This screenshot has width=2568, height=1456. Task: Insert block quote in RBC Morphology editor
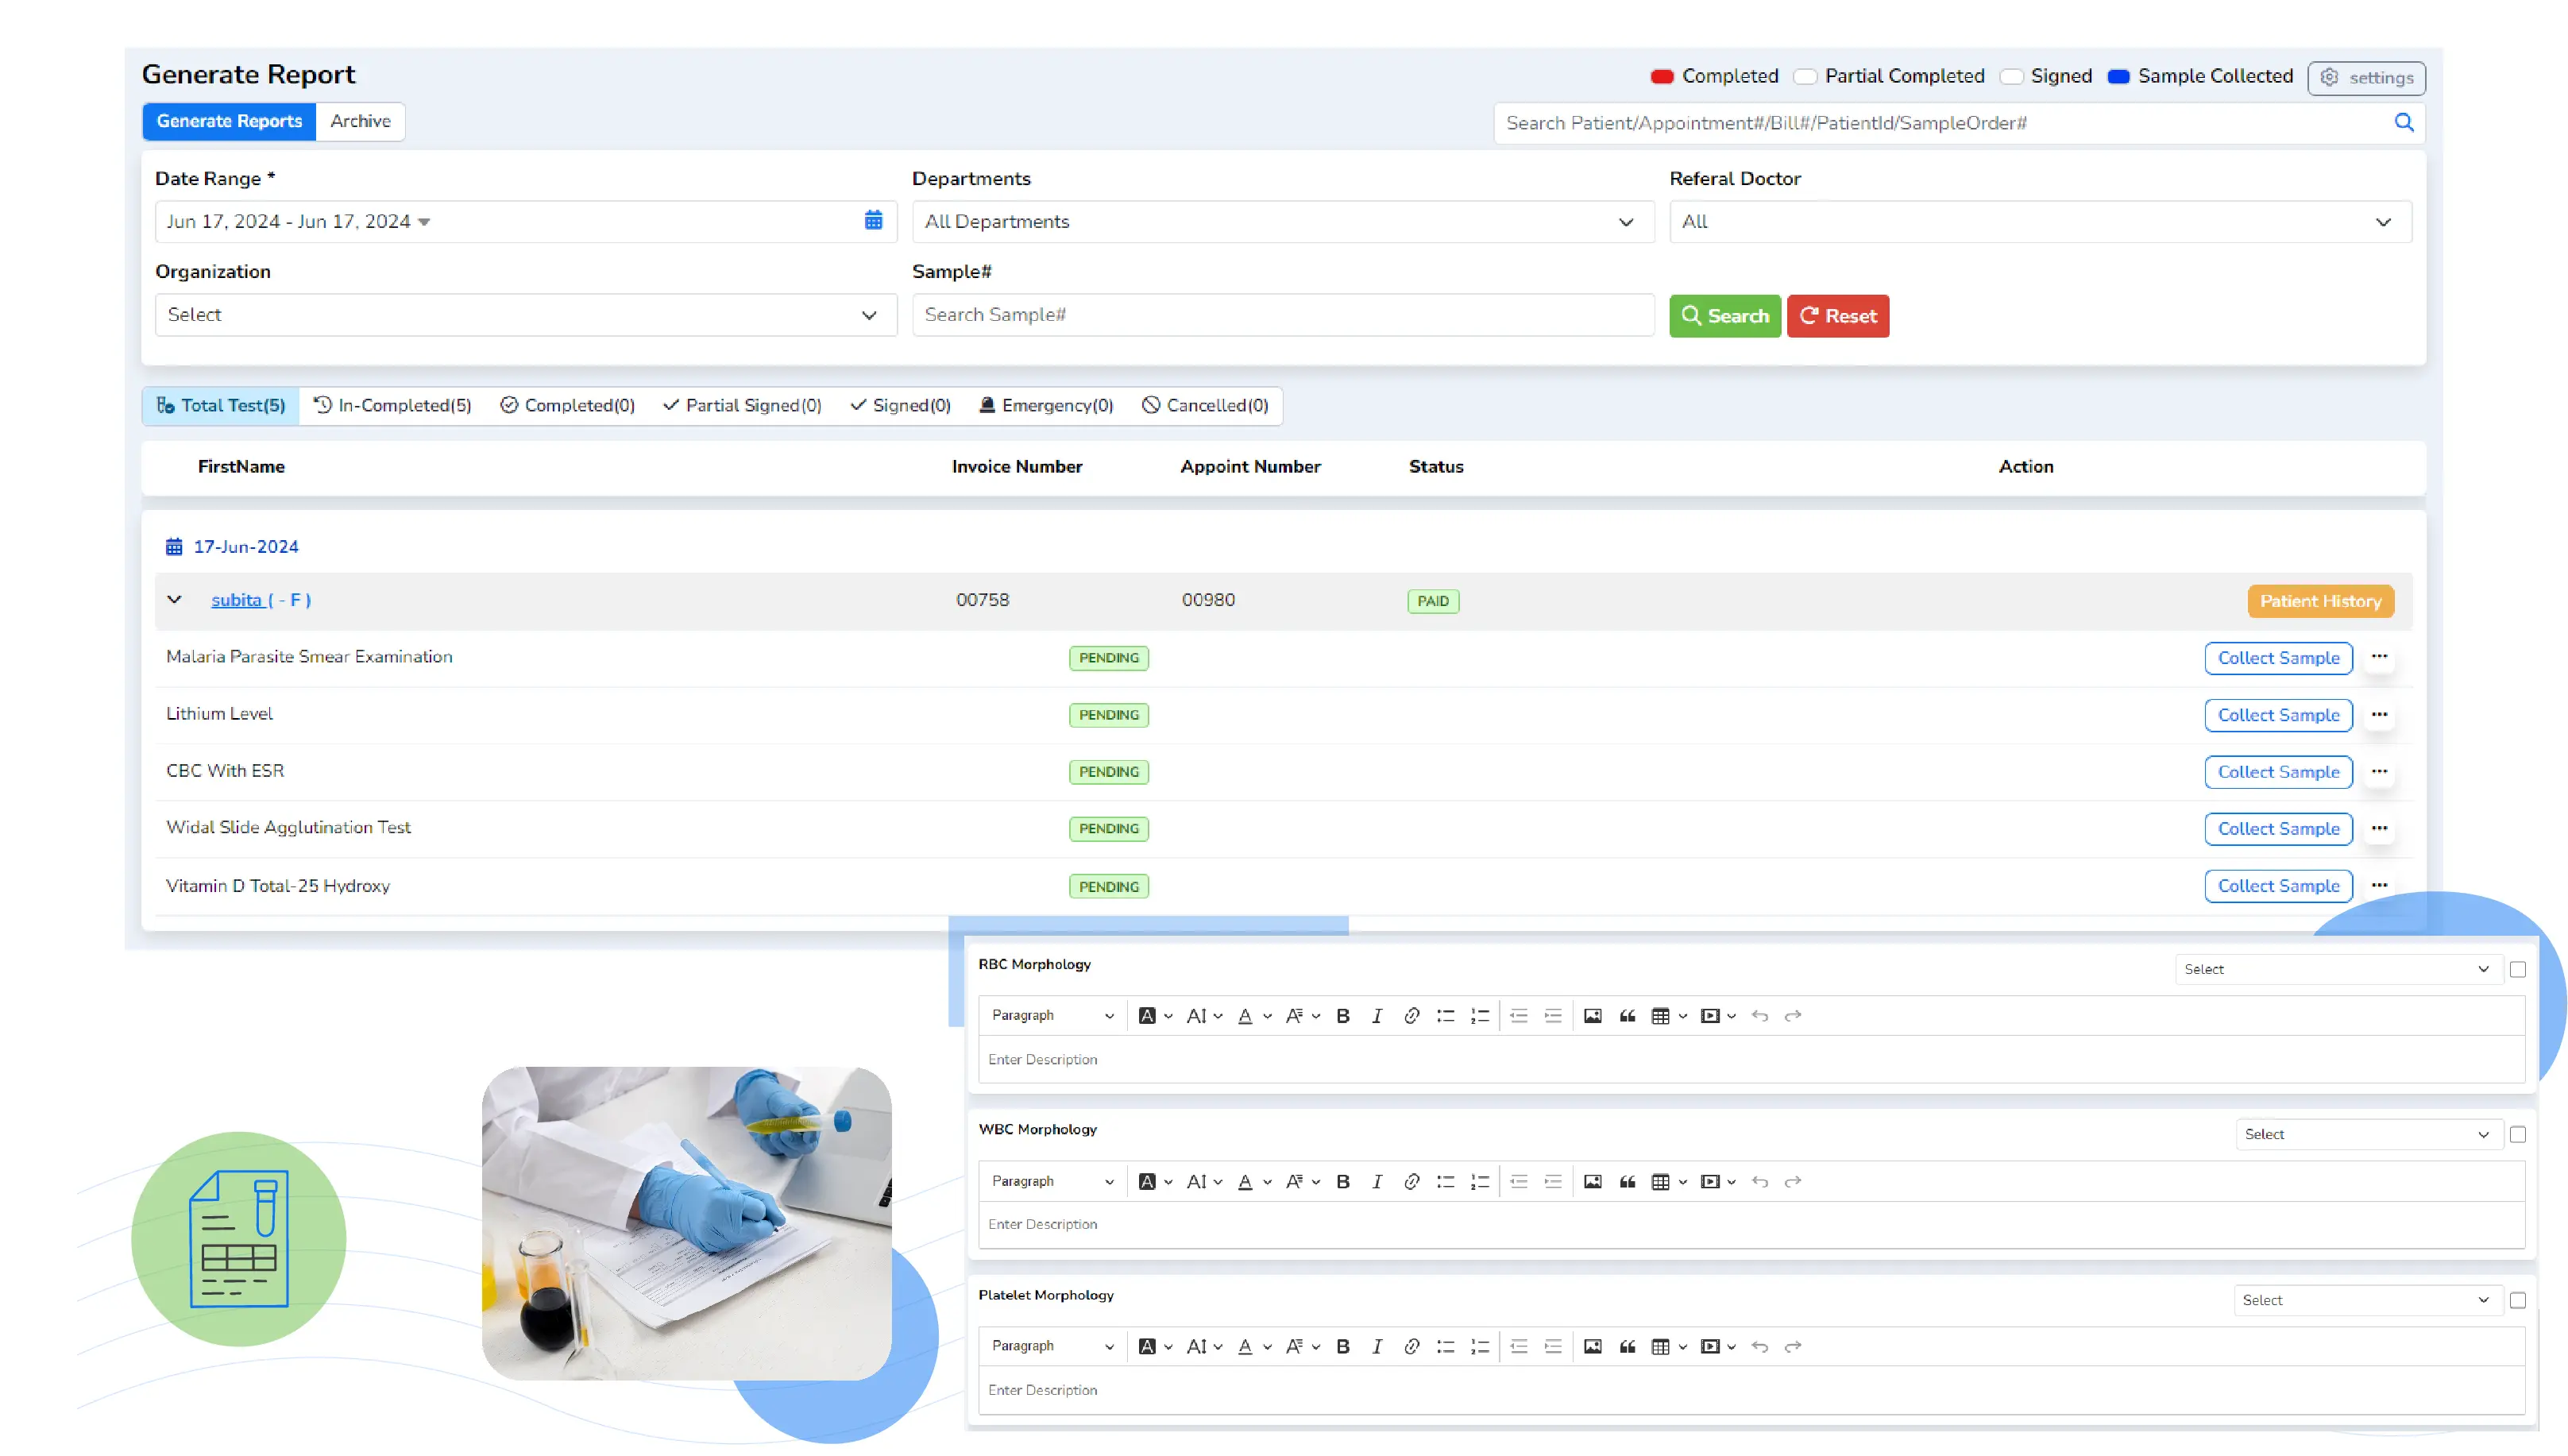[1627, 1016]
